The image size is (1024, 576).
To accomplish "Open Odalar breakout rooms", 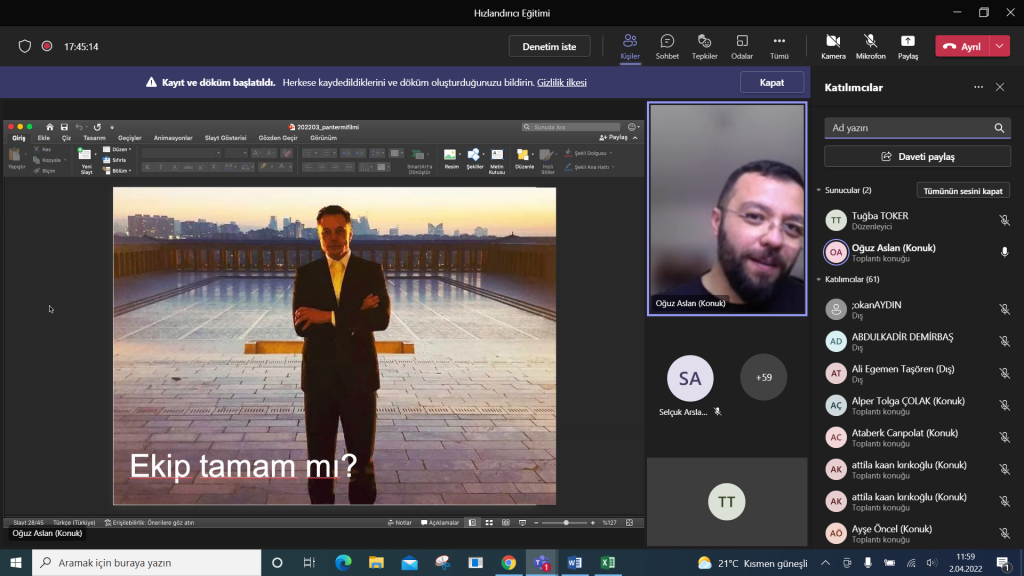I will [742, 45].
